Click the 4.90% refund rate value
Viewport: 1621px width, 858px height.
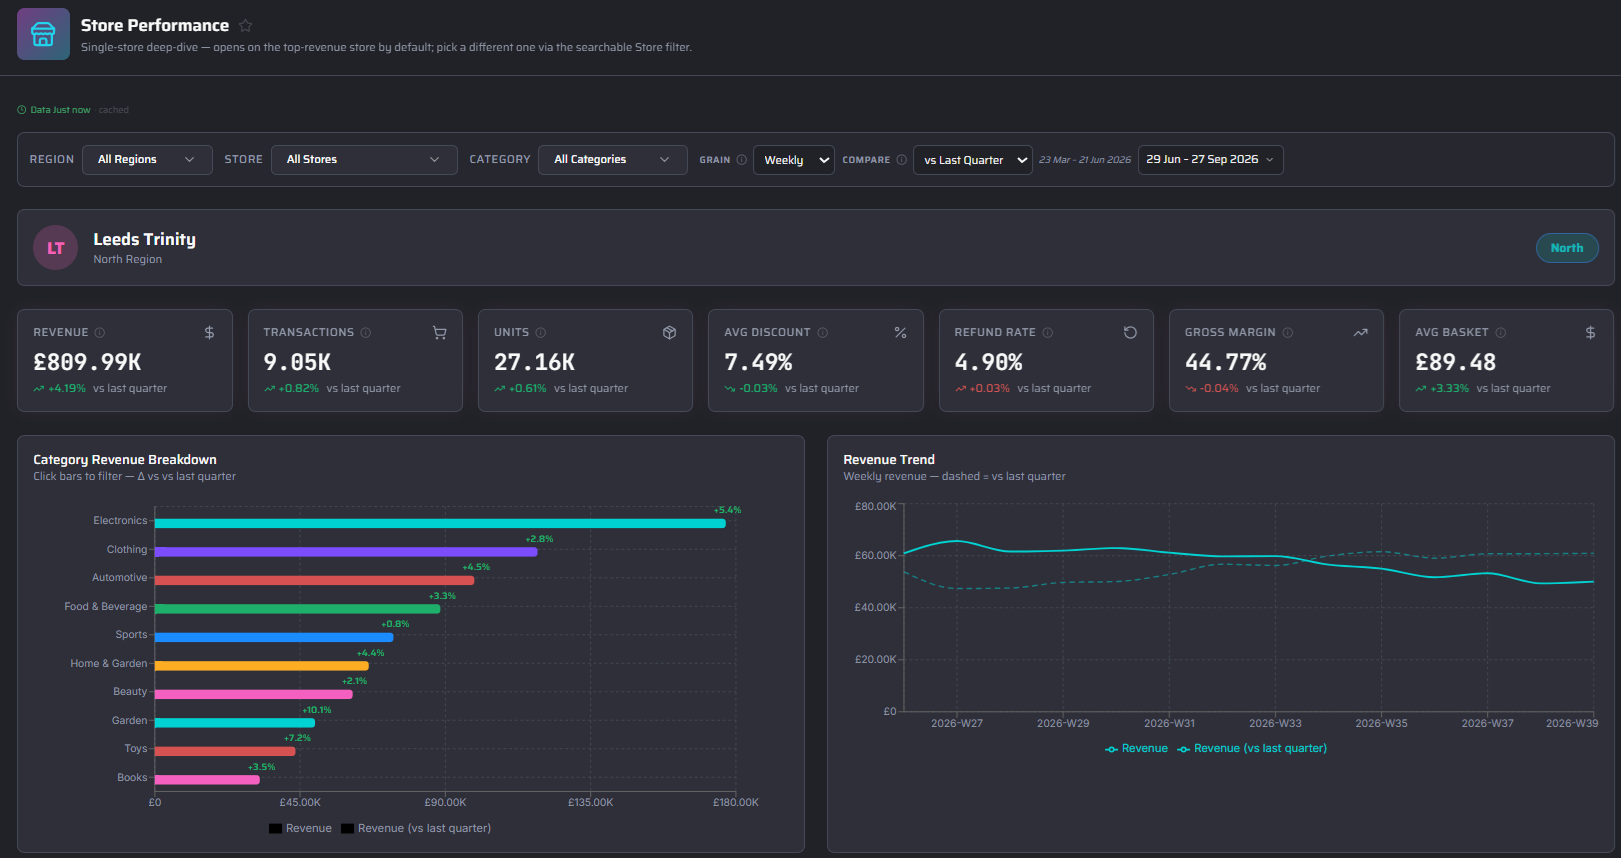pos(989,362)
